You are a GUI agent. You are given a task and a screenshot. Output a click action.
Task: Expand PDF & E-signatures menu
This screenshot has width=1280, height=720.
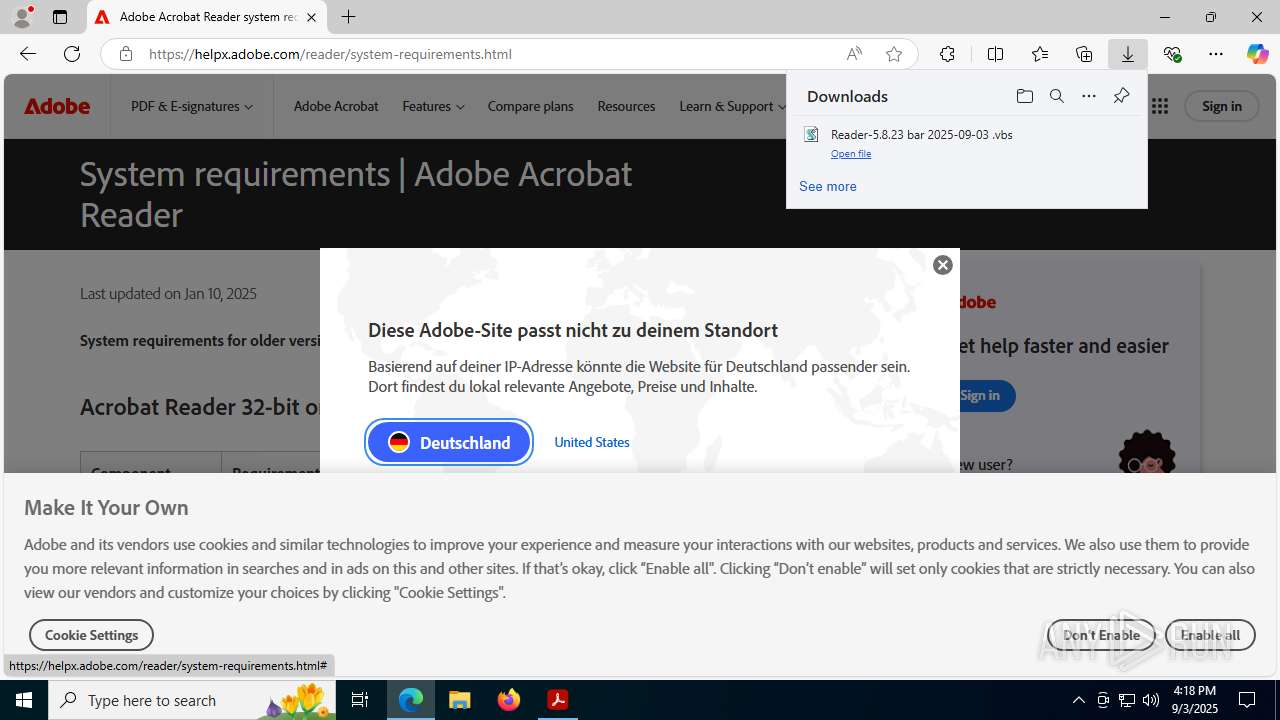pos(192,106)
